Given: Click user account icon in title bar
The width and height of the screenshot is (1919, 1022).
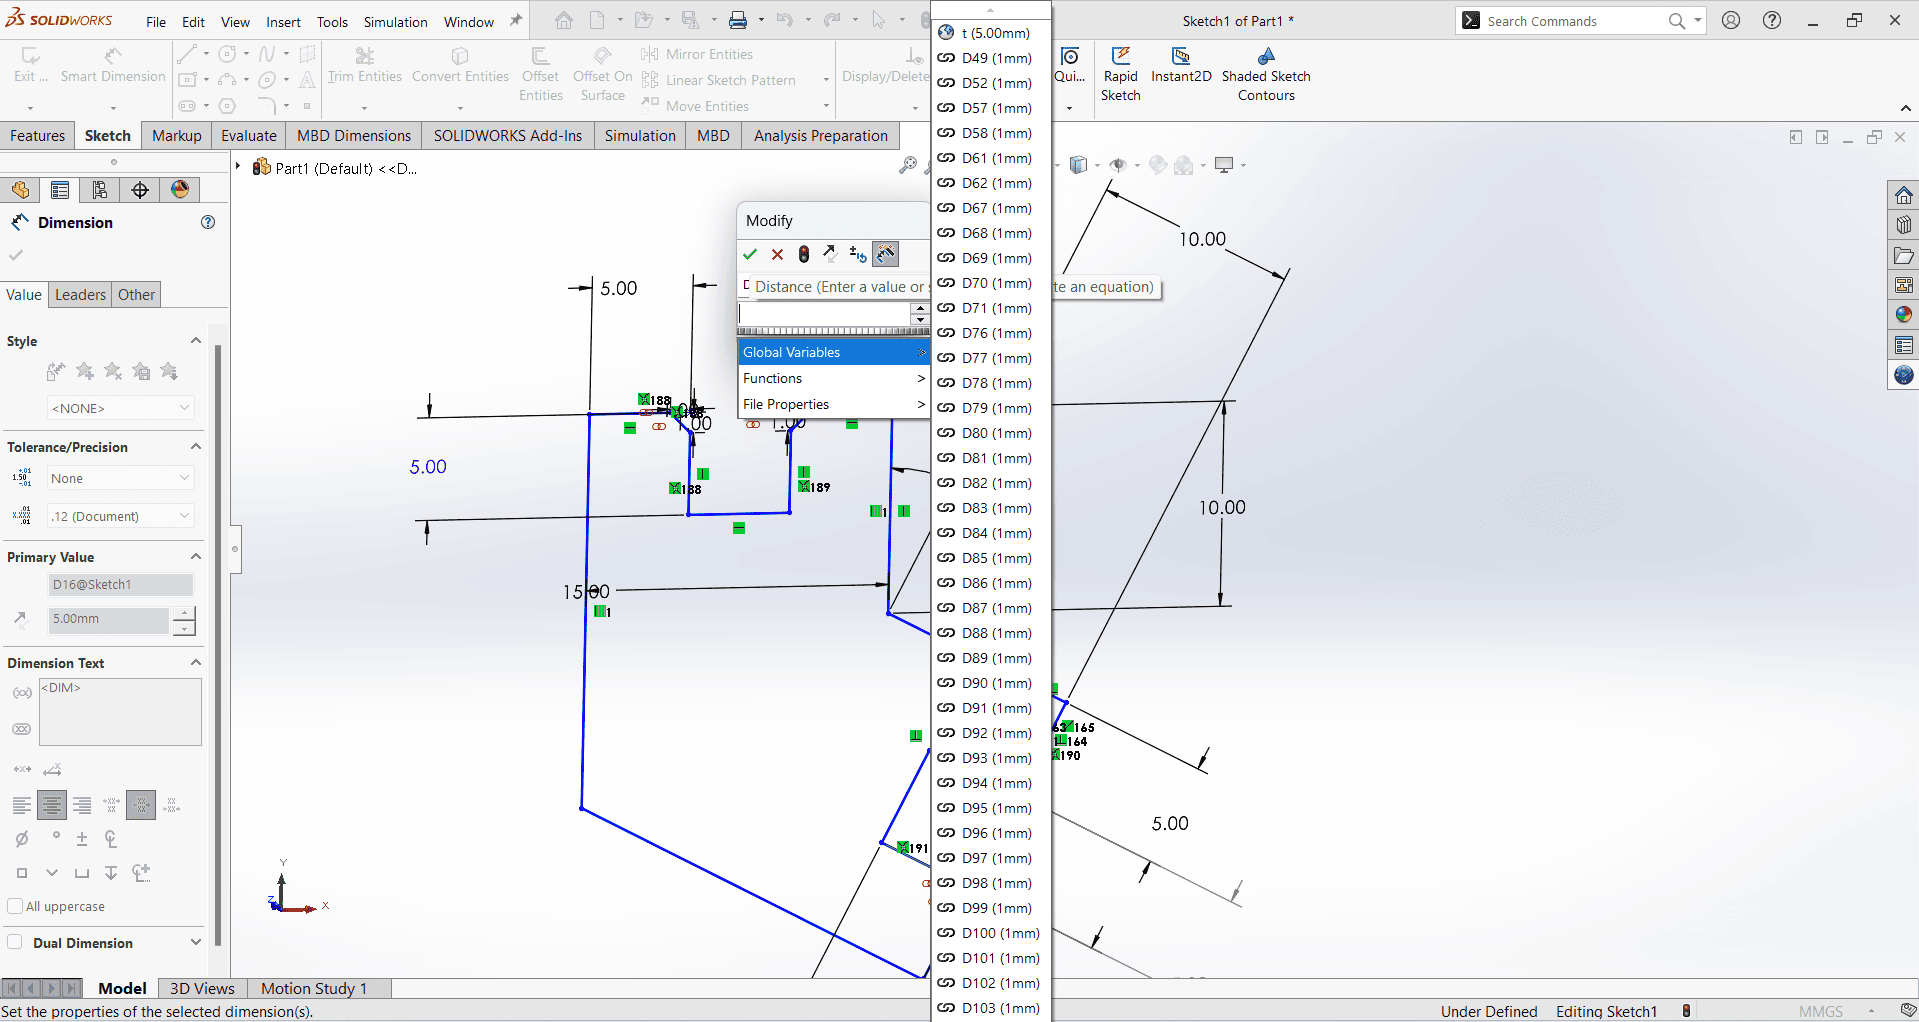Looking at the screenshot, I should pos(1731,21).
